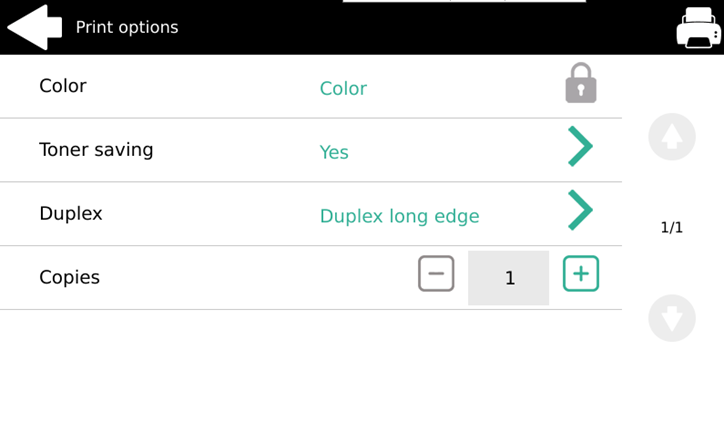This screenshot has height=433, width=724.
Task: Click the back arrow icon
Action: coord(34,27)
